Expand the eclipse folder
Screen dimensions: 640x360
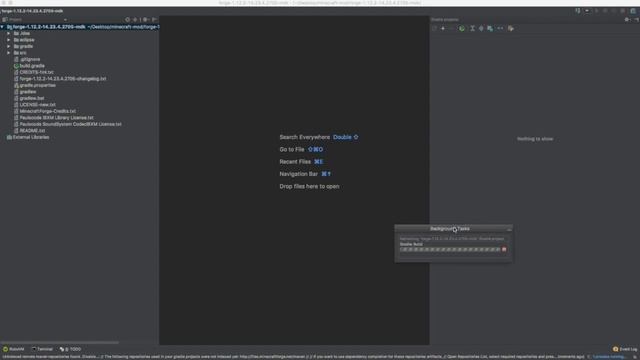9,40
